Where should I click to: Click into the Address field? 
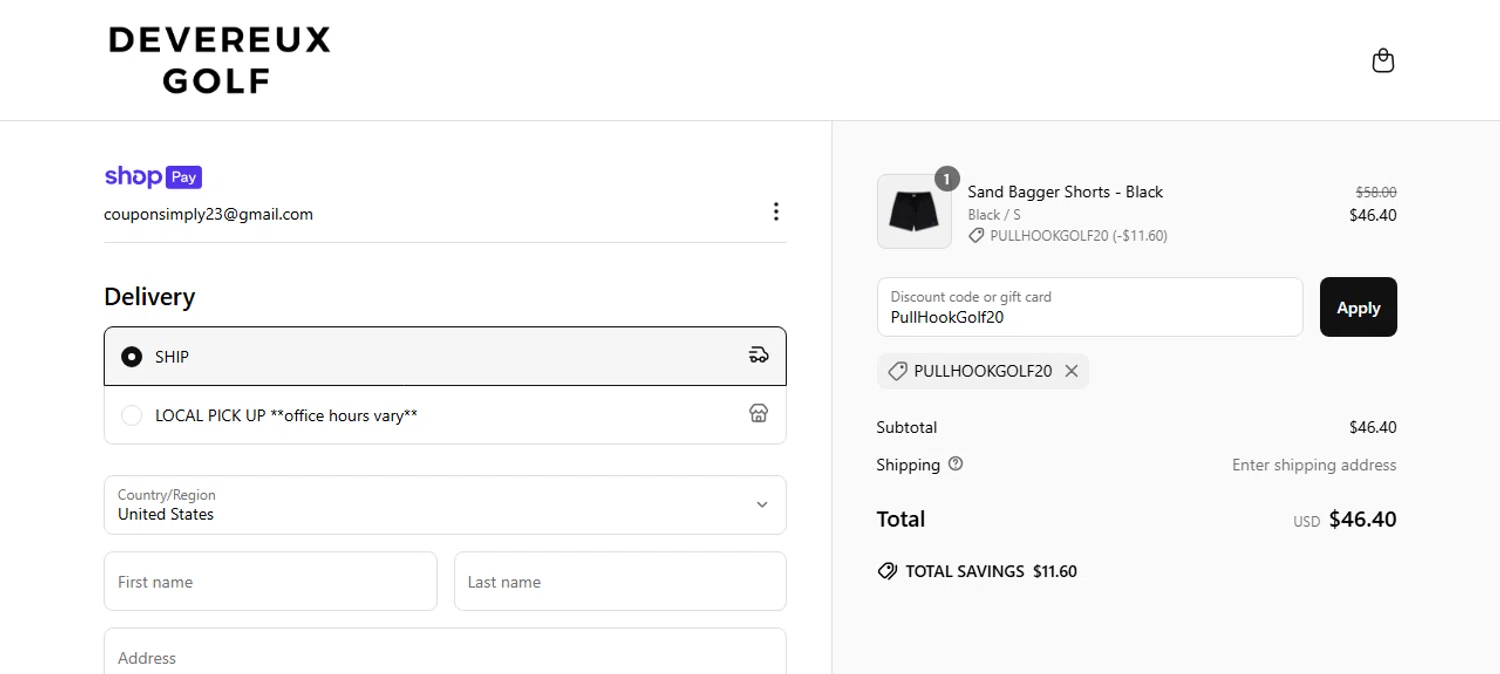pyautogui.click(x=445, y=651)
